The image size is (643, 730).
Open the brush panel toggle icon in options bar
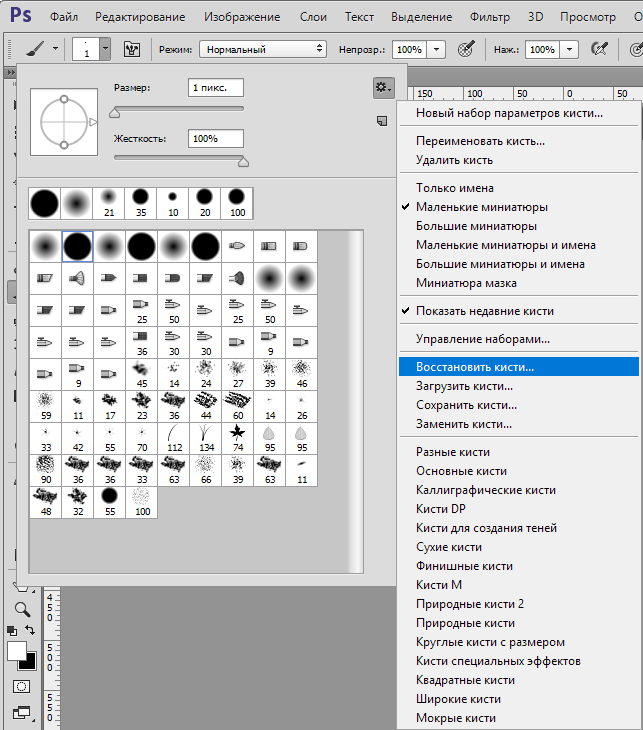tap(131, 48)
